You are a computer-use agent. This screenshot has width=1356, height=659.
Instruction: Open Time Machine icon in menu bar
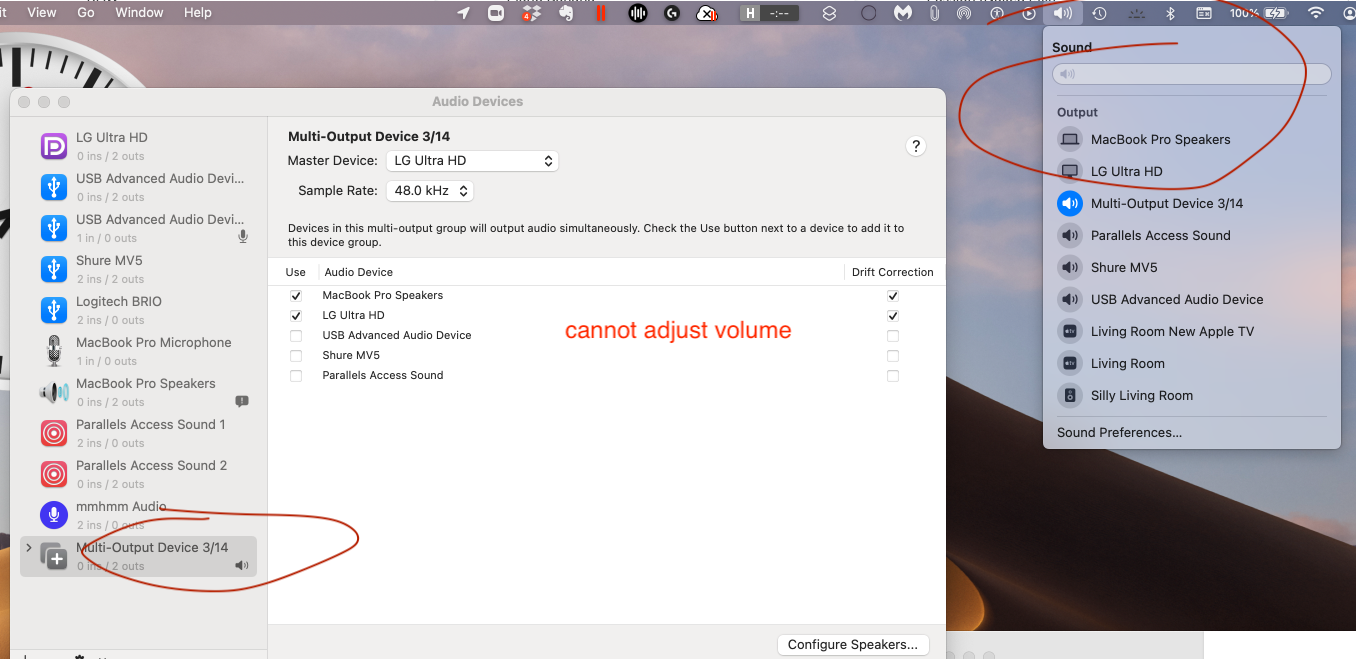tap(1099, 13)
